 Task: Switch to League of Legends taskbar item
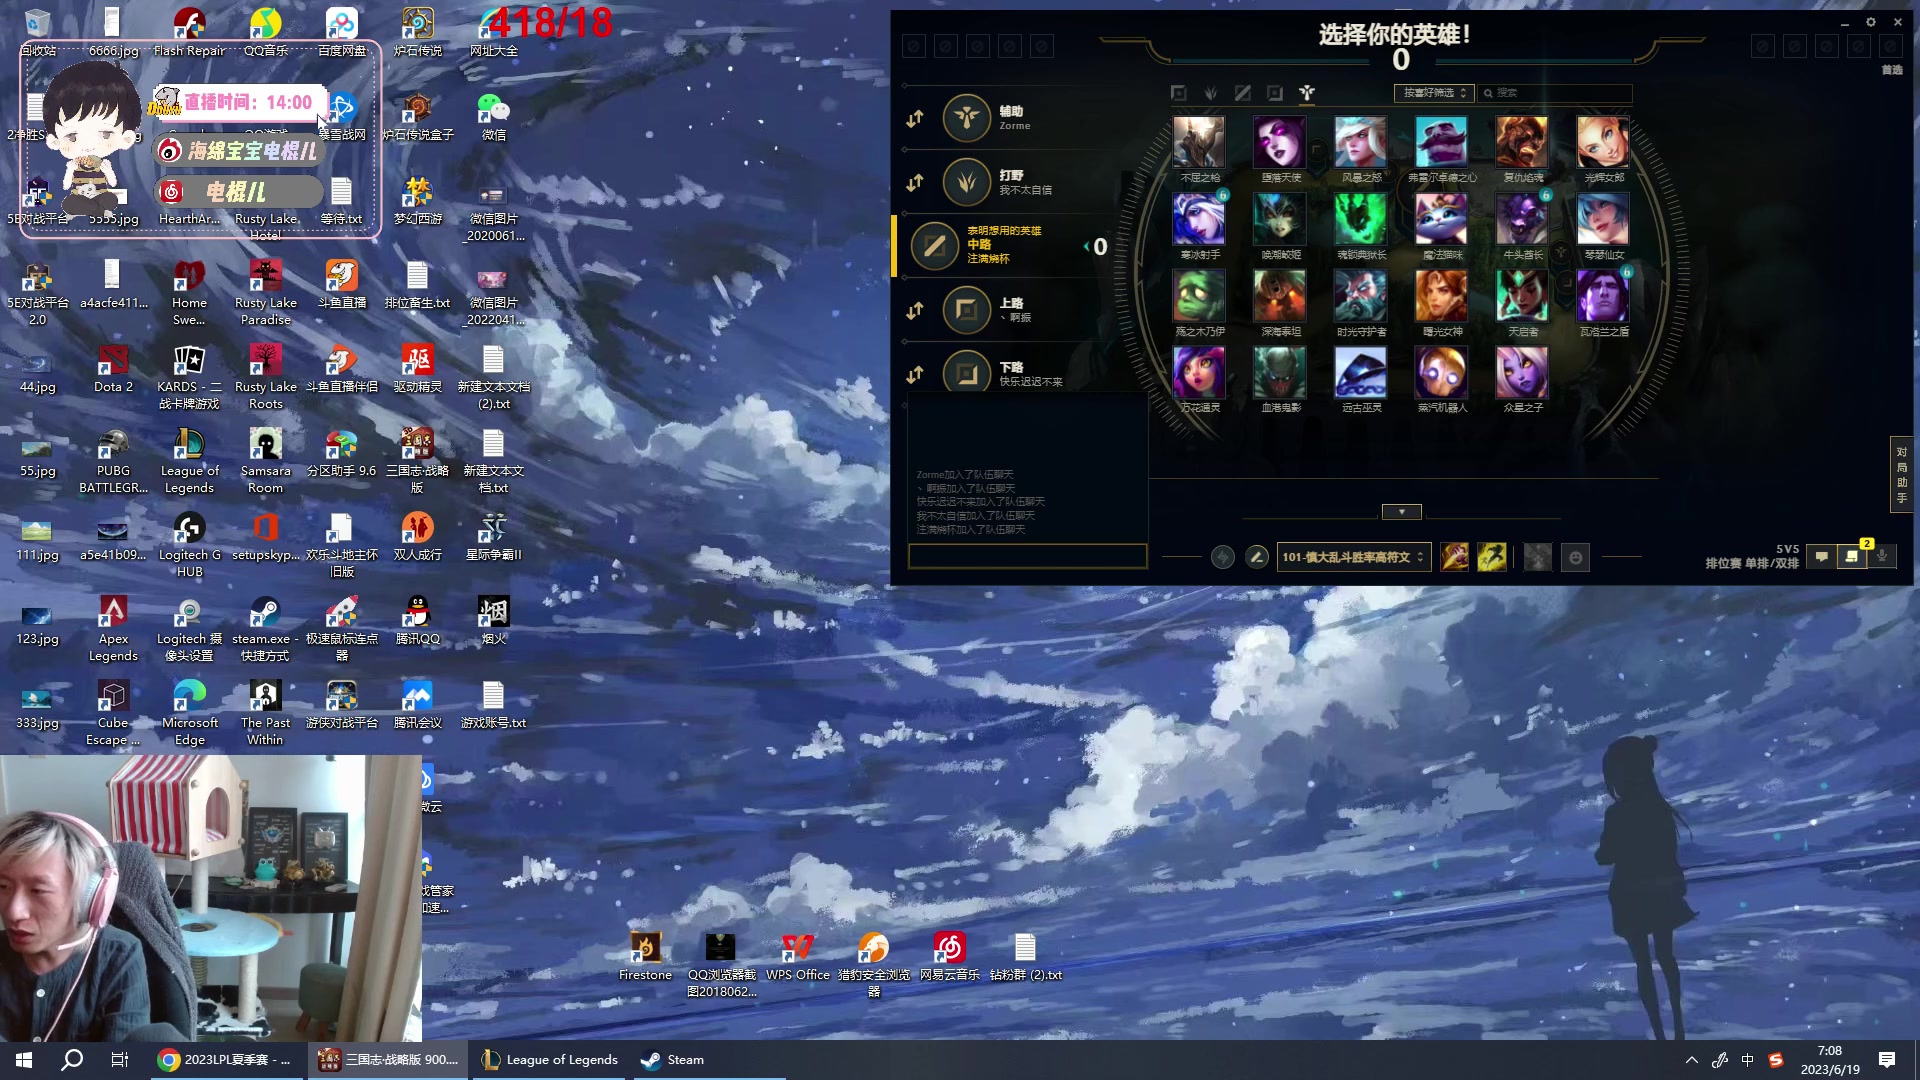pyautogui.click(x=550, y=1060)
